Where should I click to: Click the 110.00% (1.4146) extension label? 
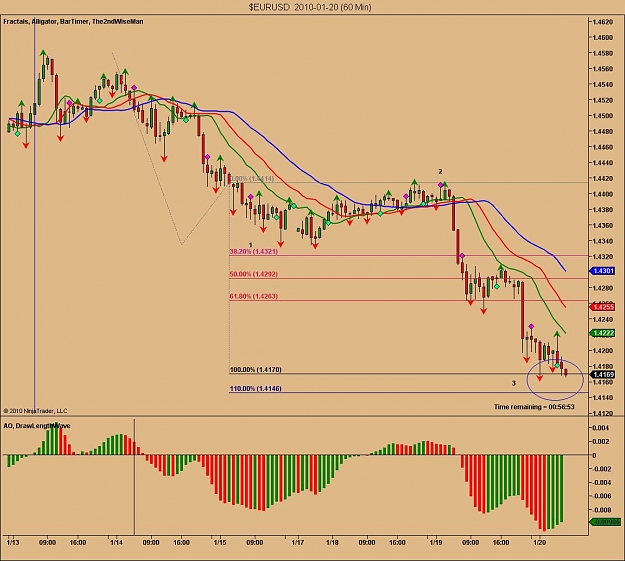coord(256,388)
